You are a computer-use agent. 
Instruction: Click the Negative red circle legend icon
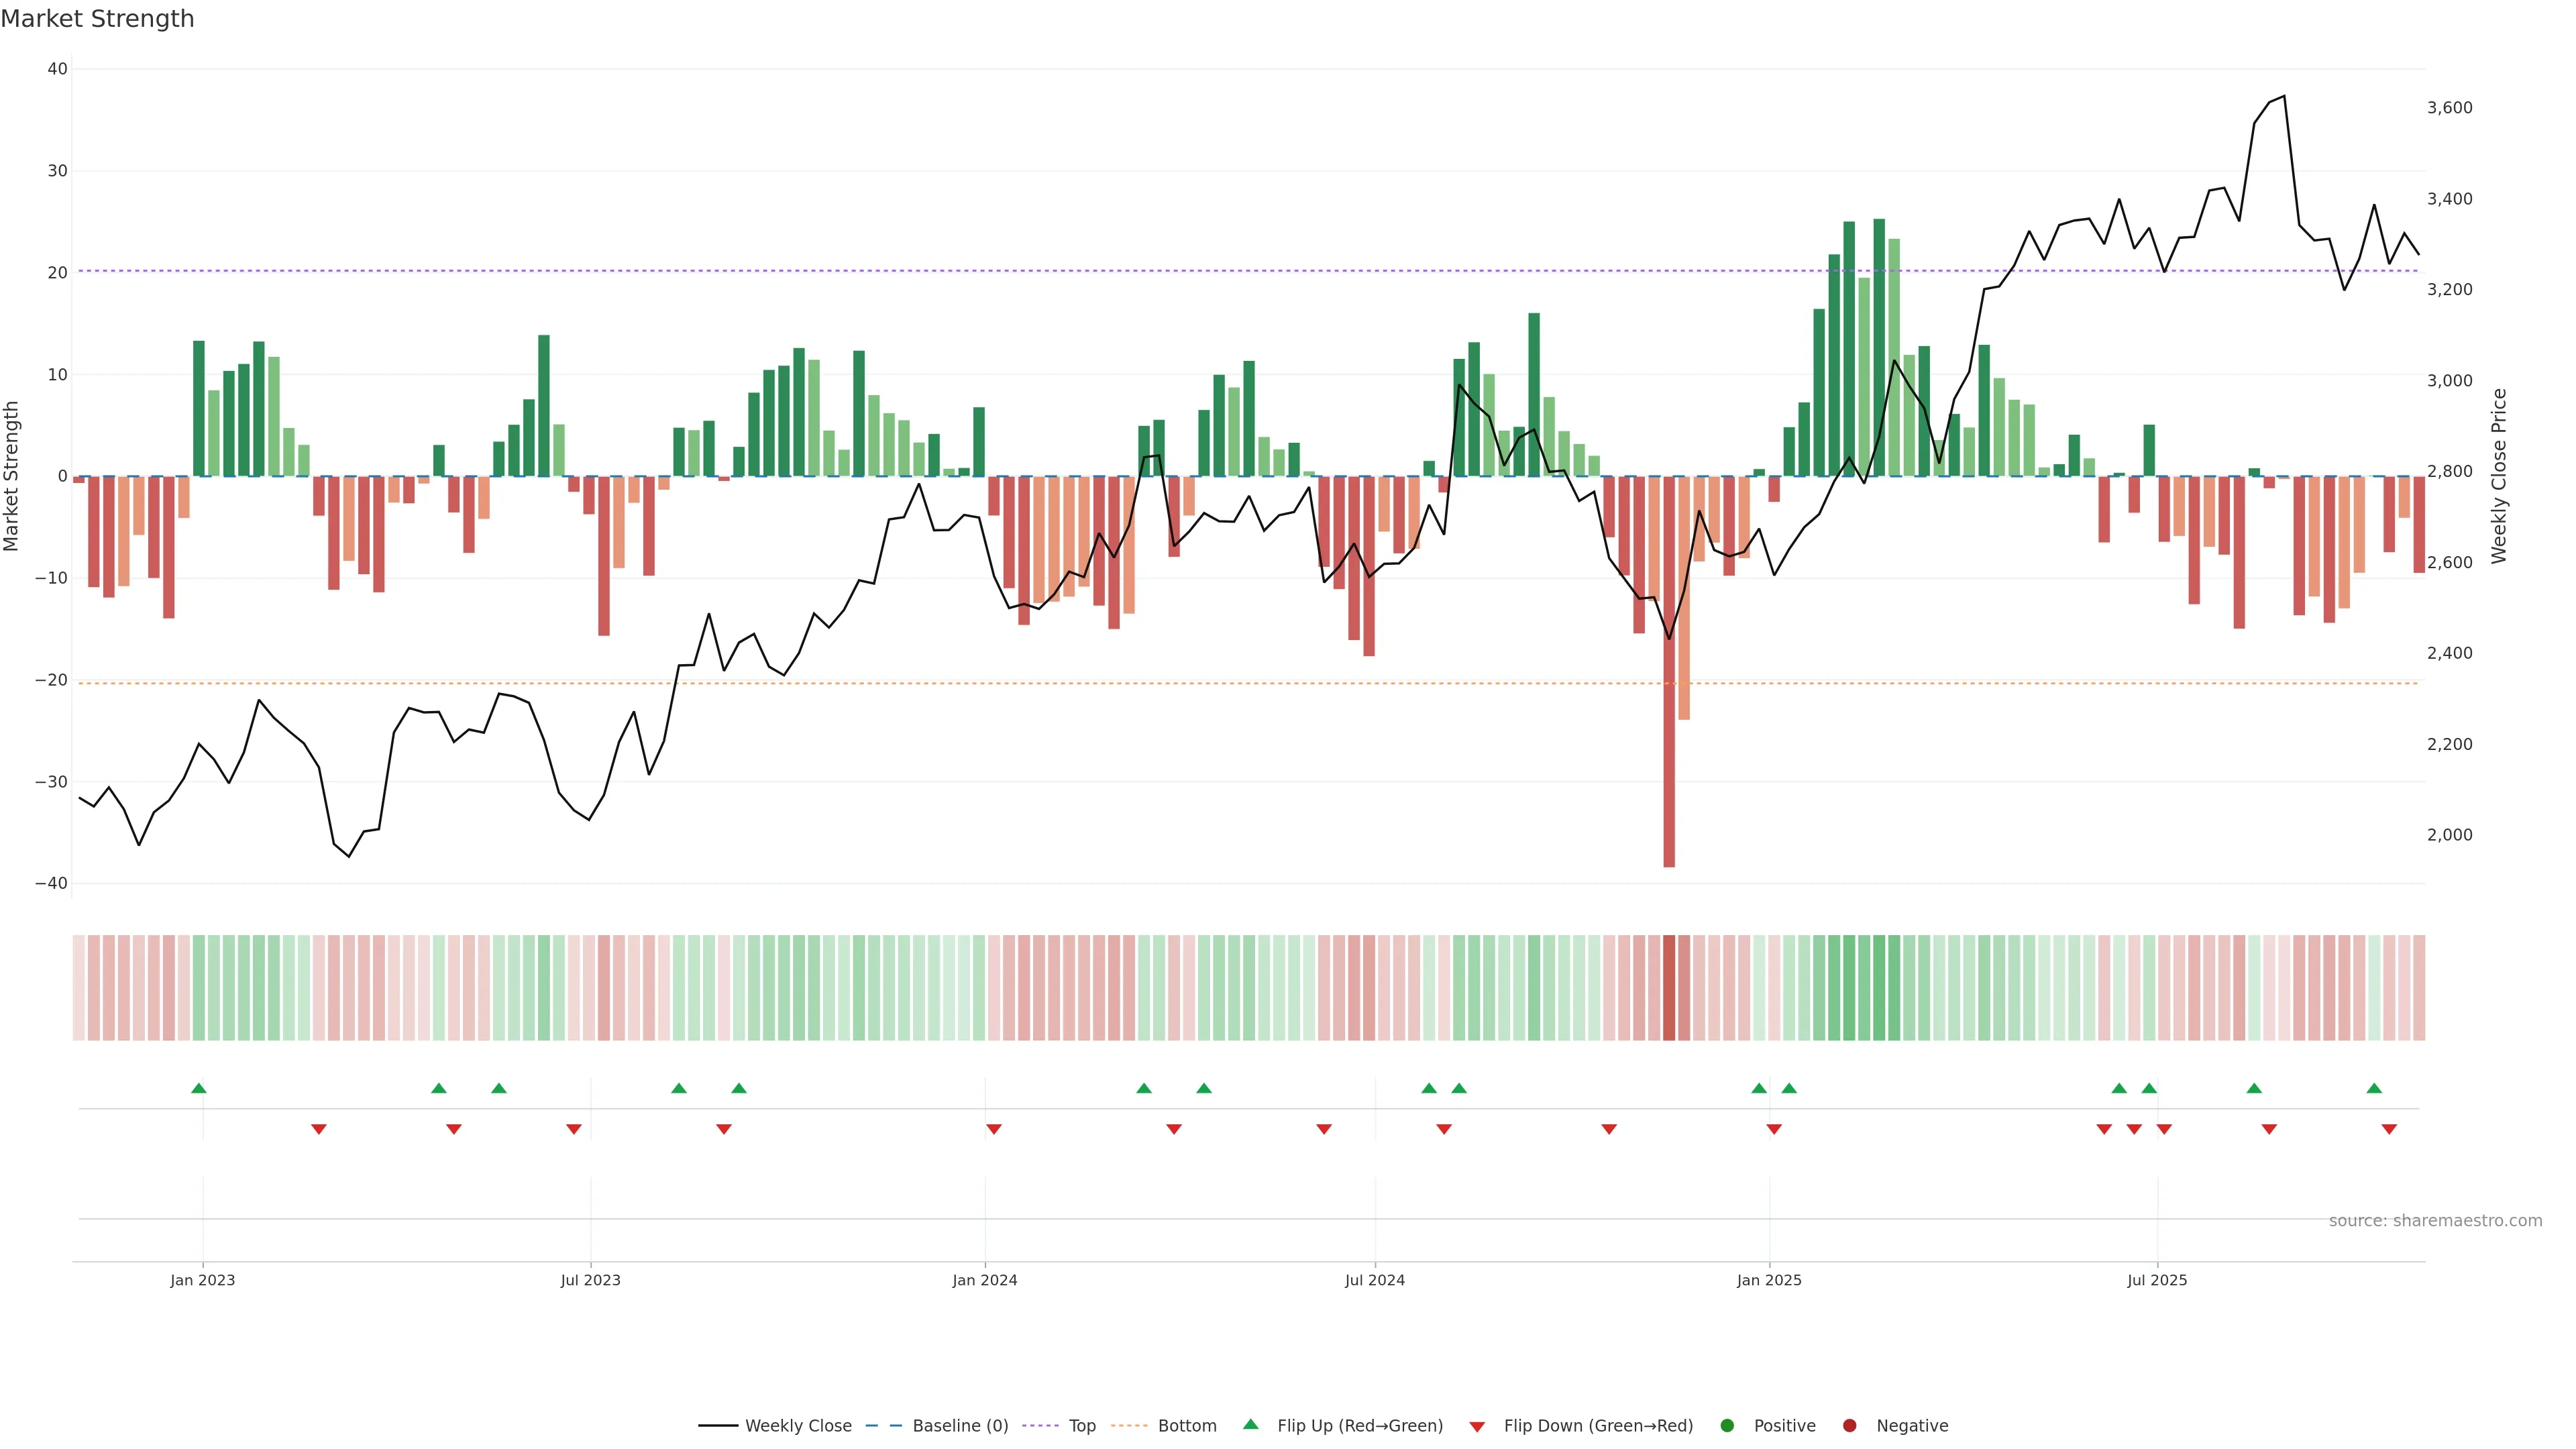pyautogui.click(x=1849, y=1426)
